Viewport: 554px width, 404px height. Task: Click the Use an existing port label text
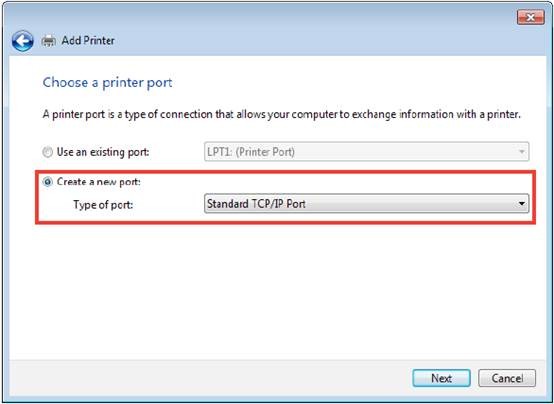(x=103, y=152)
